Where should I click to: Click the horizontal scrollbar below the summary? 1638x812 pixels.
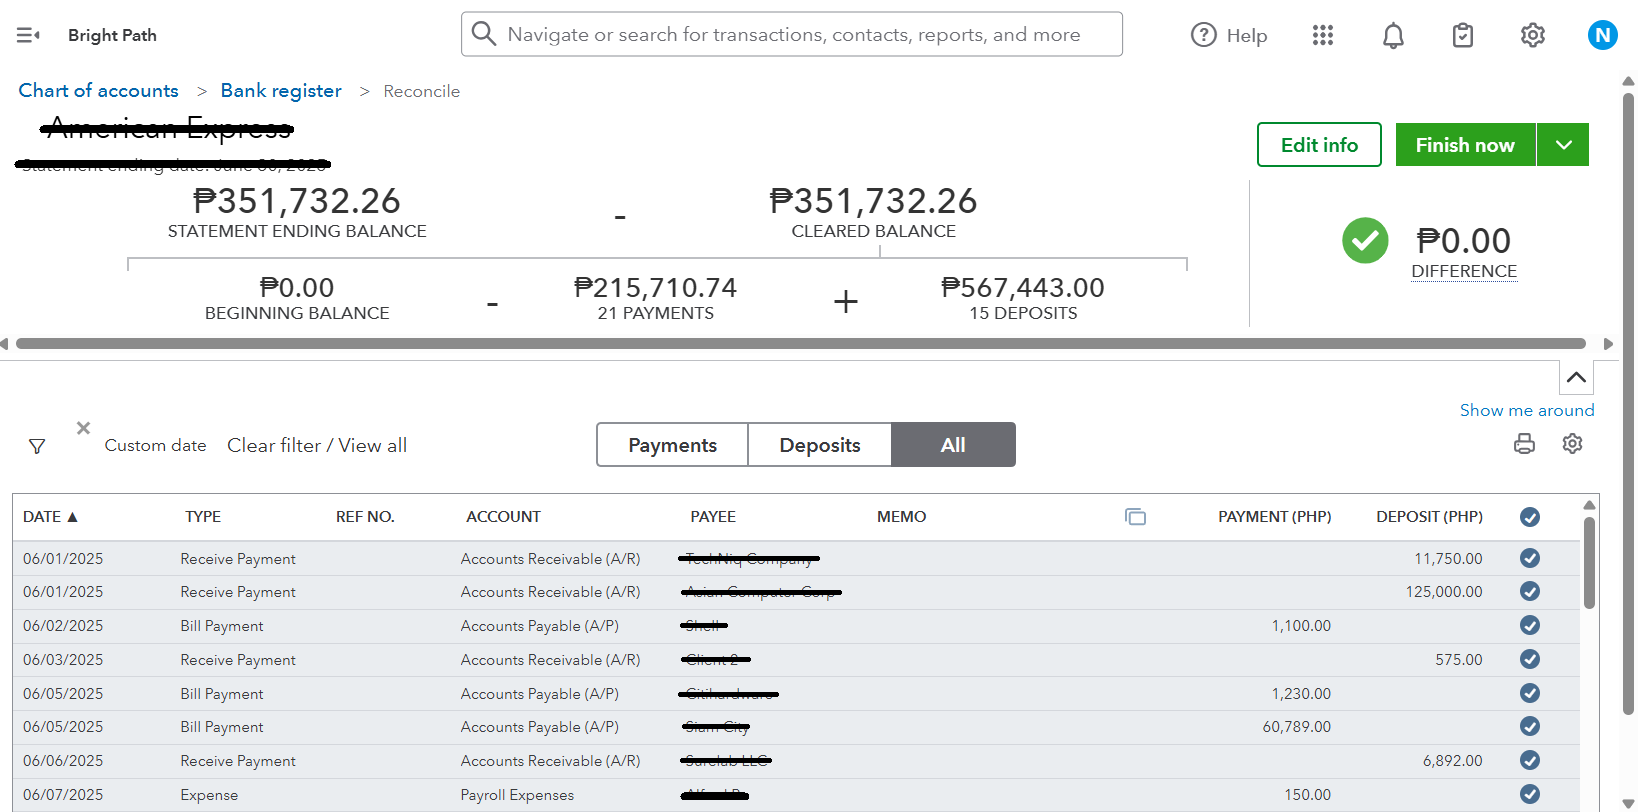pyautogui.click(x=800, y=344)
